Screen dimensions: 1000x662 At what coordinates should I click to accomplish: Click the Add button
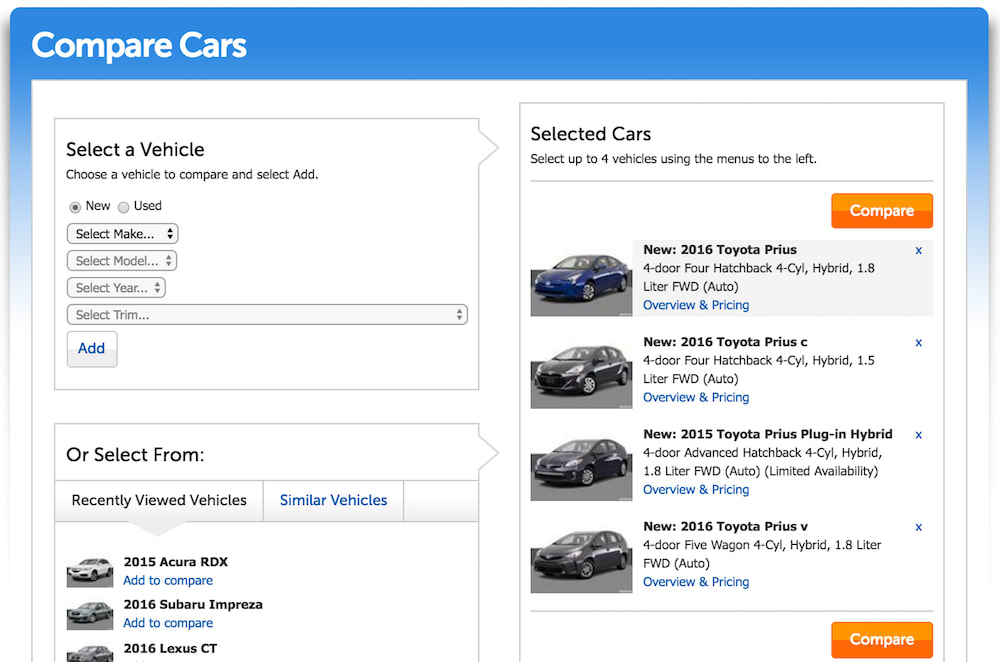92,349
